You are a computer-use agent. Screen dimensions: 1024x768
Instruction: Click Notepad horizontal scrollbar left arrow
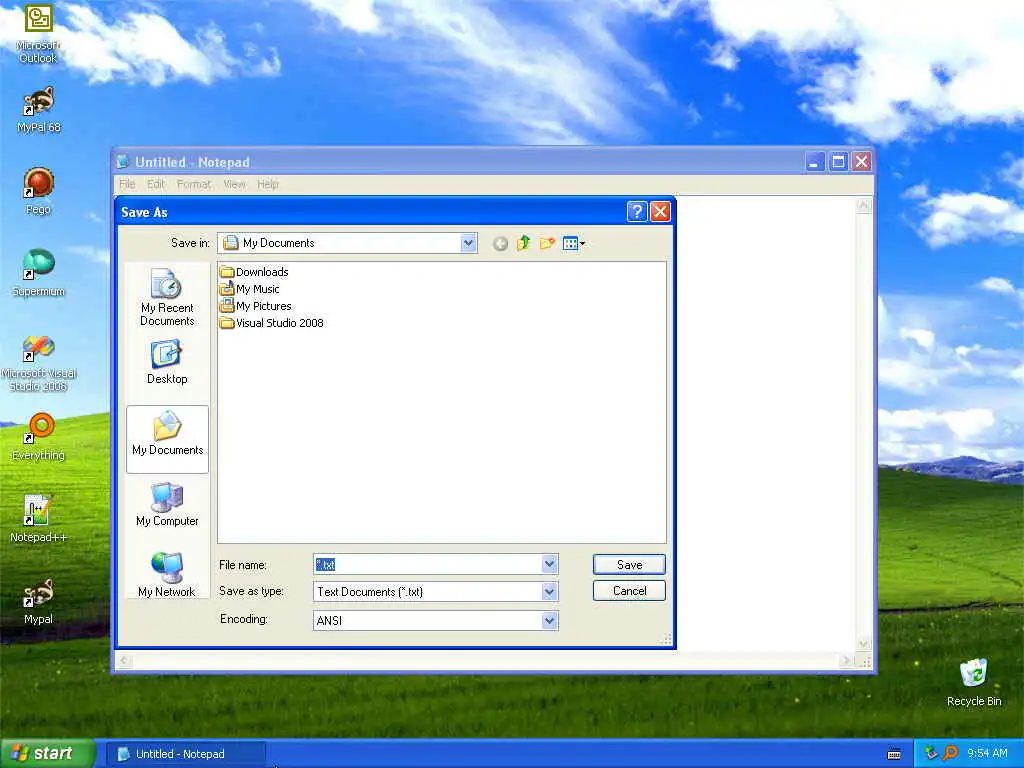[124, 661]
